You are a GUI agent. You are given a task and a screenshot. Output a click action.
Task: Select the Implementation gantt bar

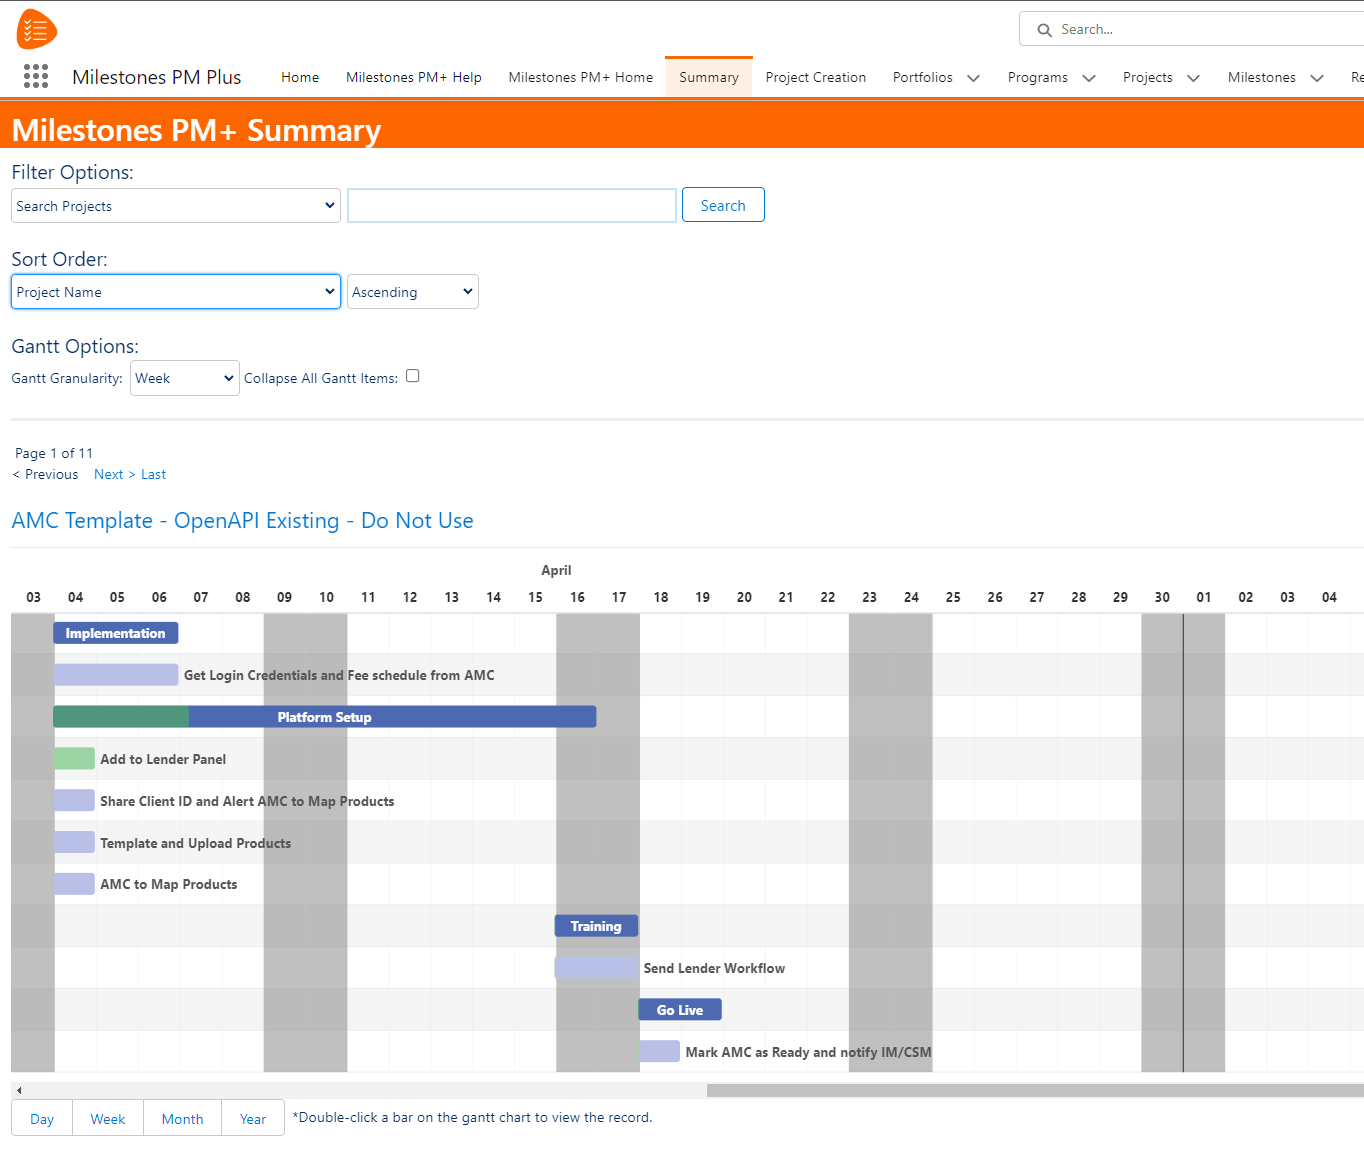[116, 633]
